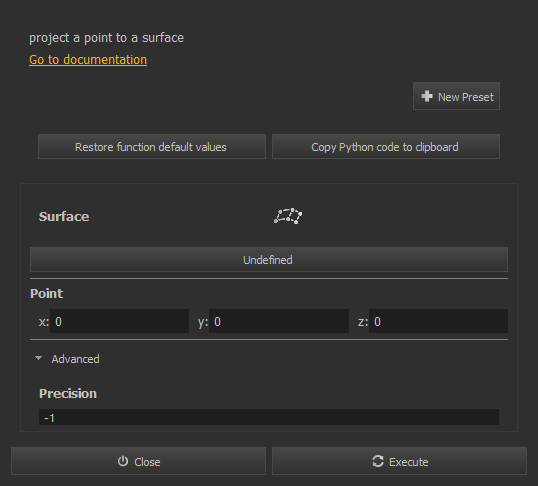The height and width of the screenshot is (486, 538).
Task: Close the function dialog
Action: (x=138, y=461)
